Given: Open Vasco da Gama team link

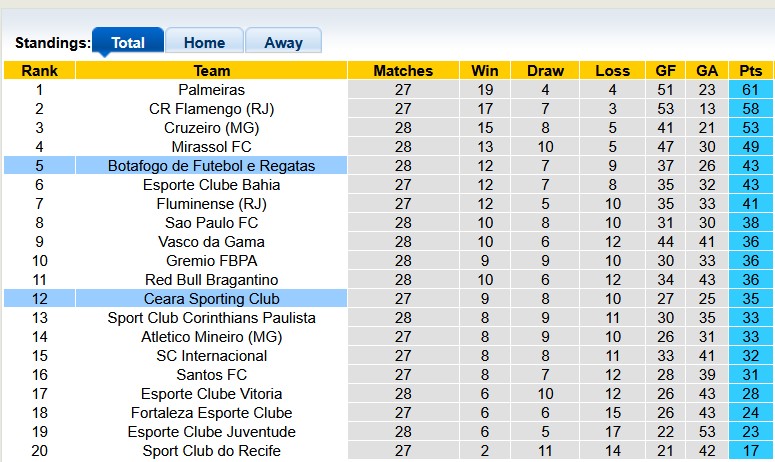Looking at the screenshot, I should 211,242.
